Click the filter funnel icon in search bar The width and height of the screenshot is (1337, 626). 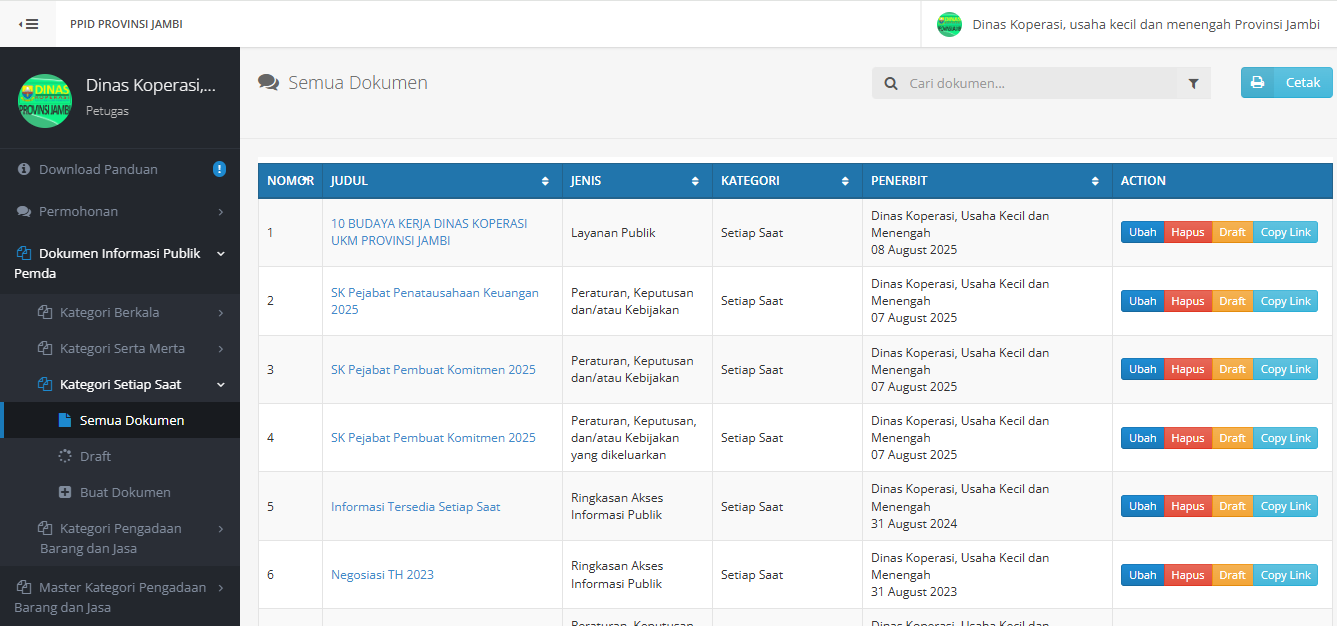[x=1193, y=84]
